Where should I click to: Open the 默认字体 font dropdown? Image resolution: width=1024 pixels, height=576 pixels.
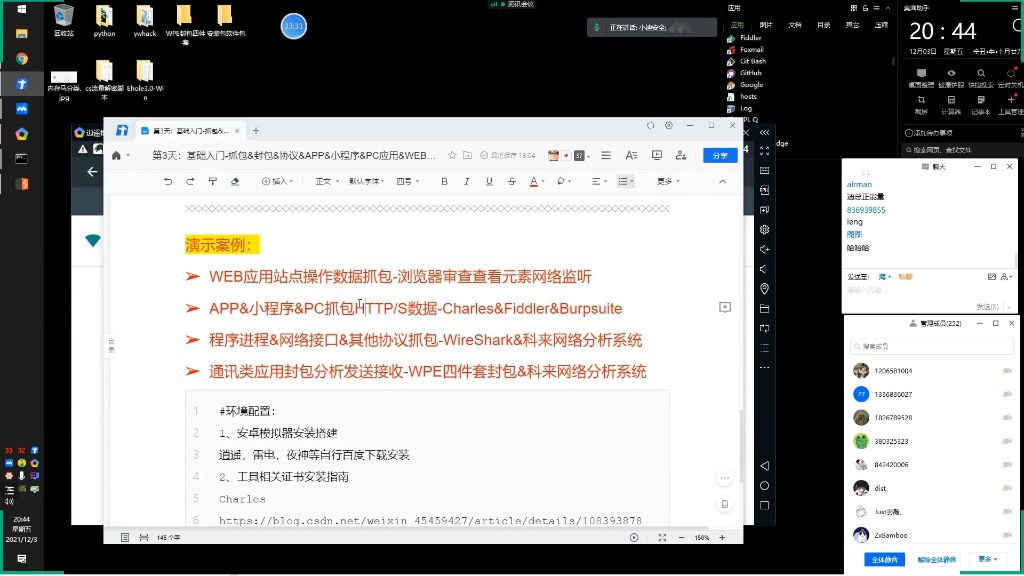coord(366,182)
